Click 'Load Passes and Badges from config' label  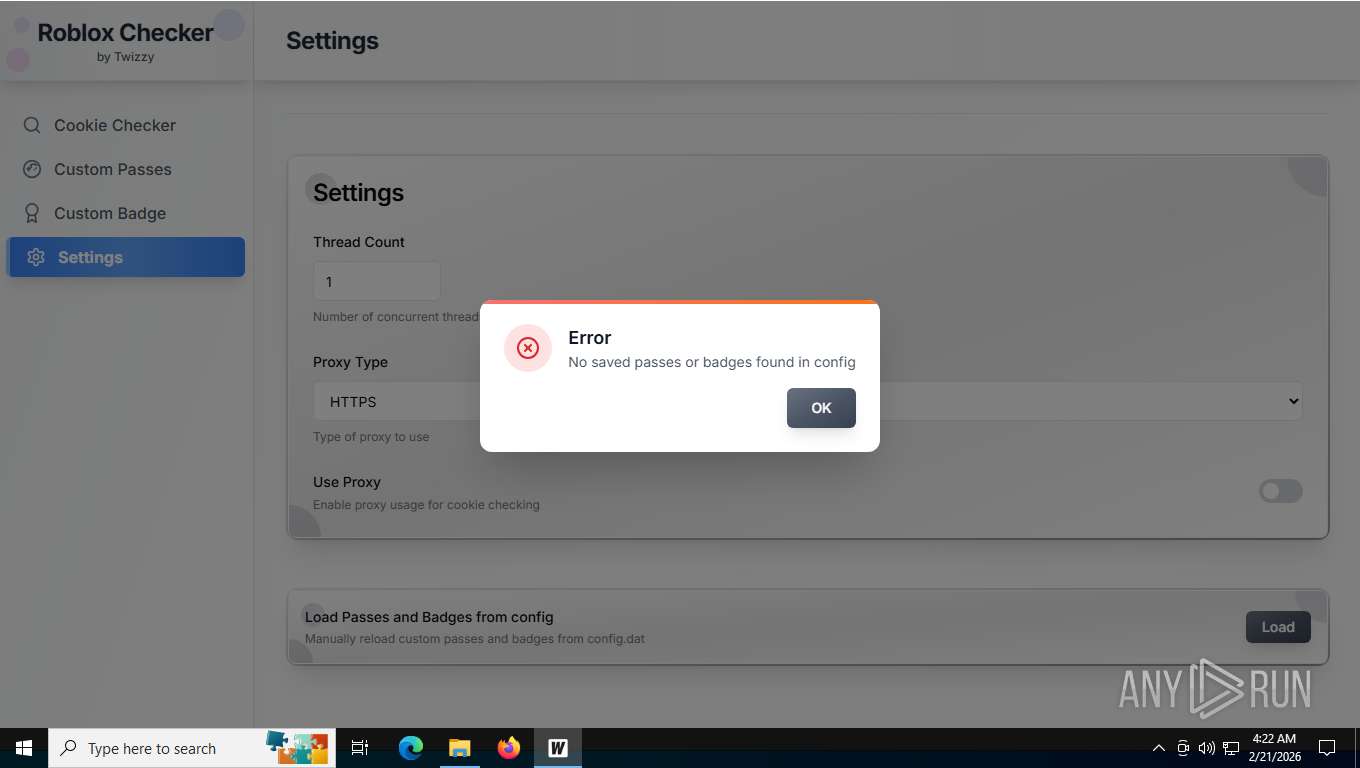coord(429,617)
